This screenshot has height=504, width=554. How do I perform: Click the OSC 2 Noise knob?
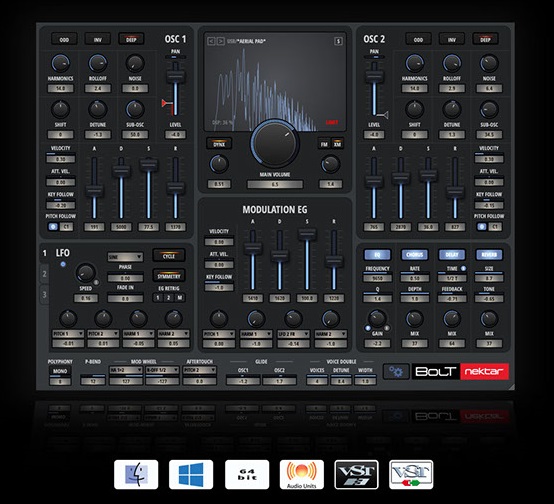pyautogui.click(x=489, y=64)
